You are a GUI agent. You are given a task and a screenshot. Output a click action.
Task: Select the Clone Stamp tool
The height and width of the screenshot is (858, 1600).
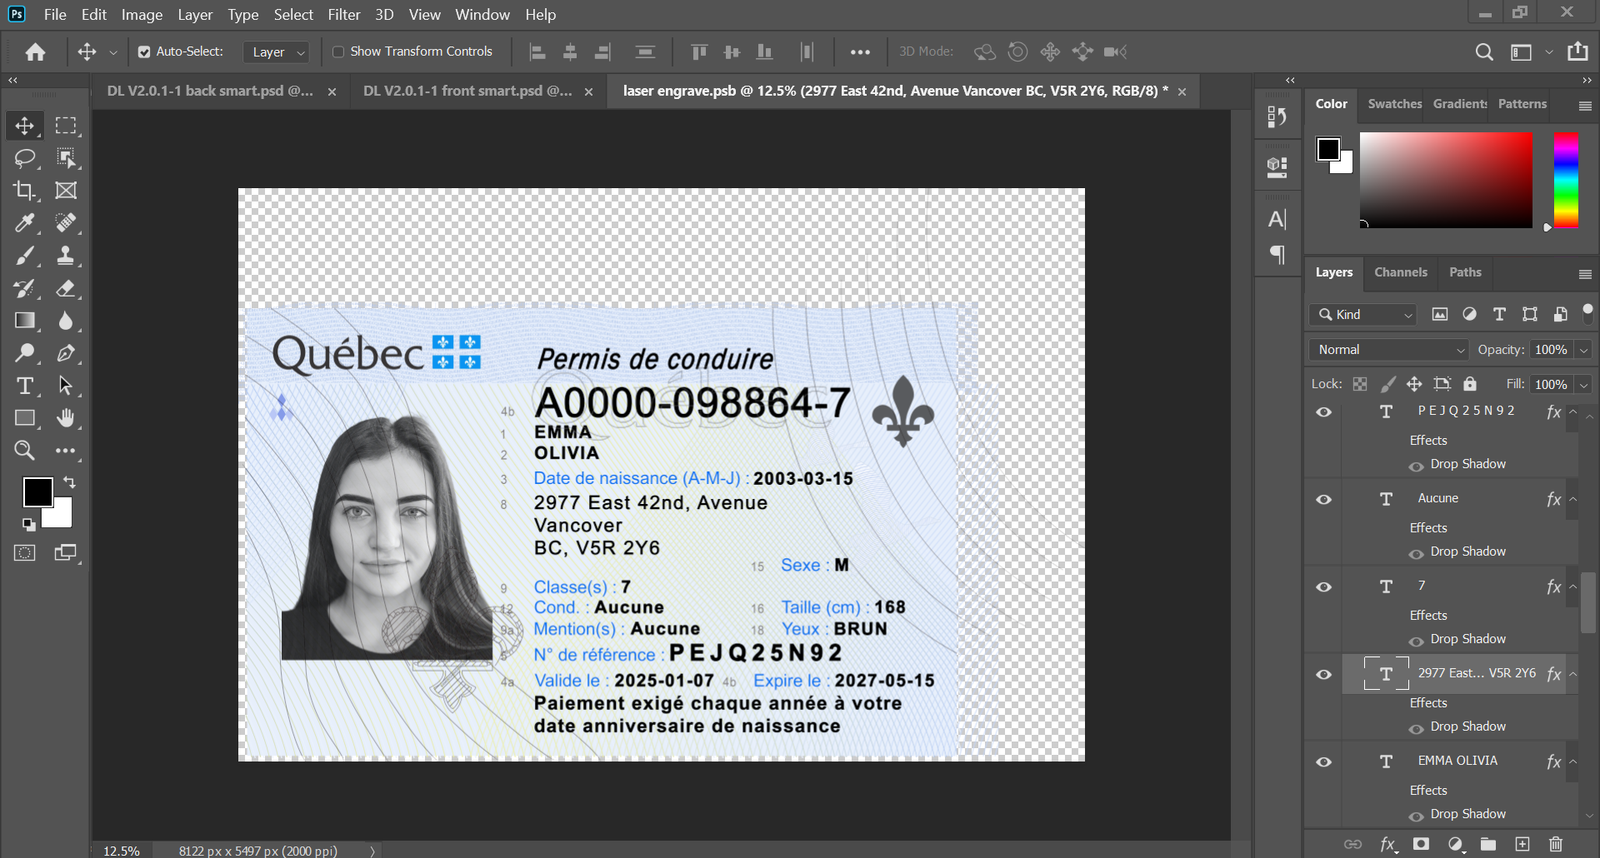coord(66,256)
